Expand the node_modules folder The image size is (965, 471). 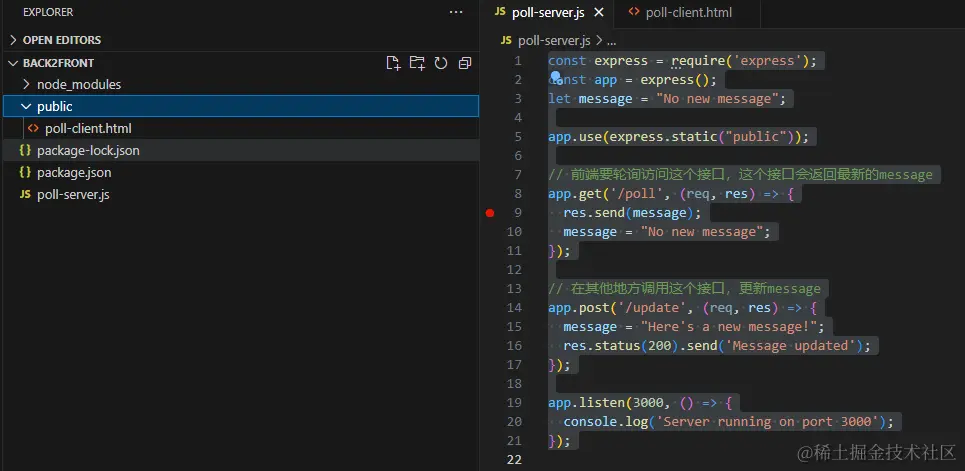pos(26,84)
